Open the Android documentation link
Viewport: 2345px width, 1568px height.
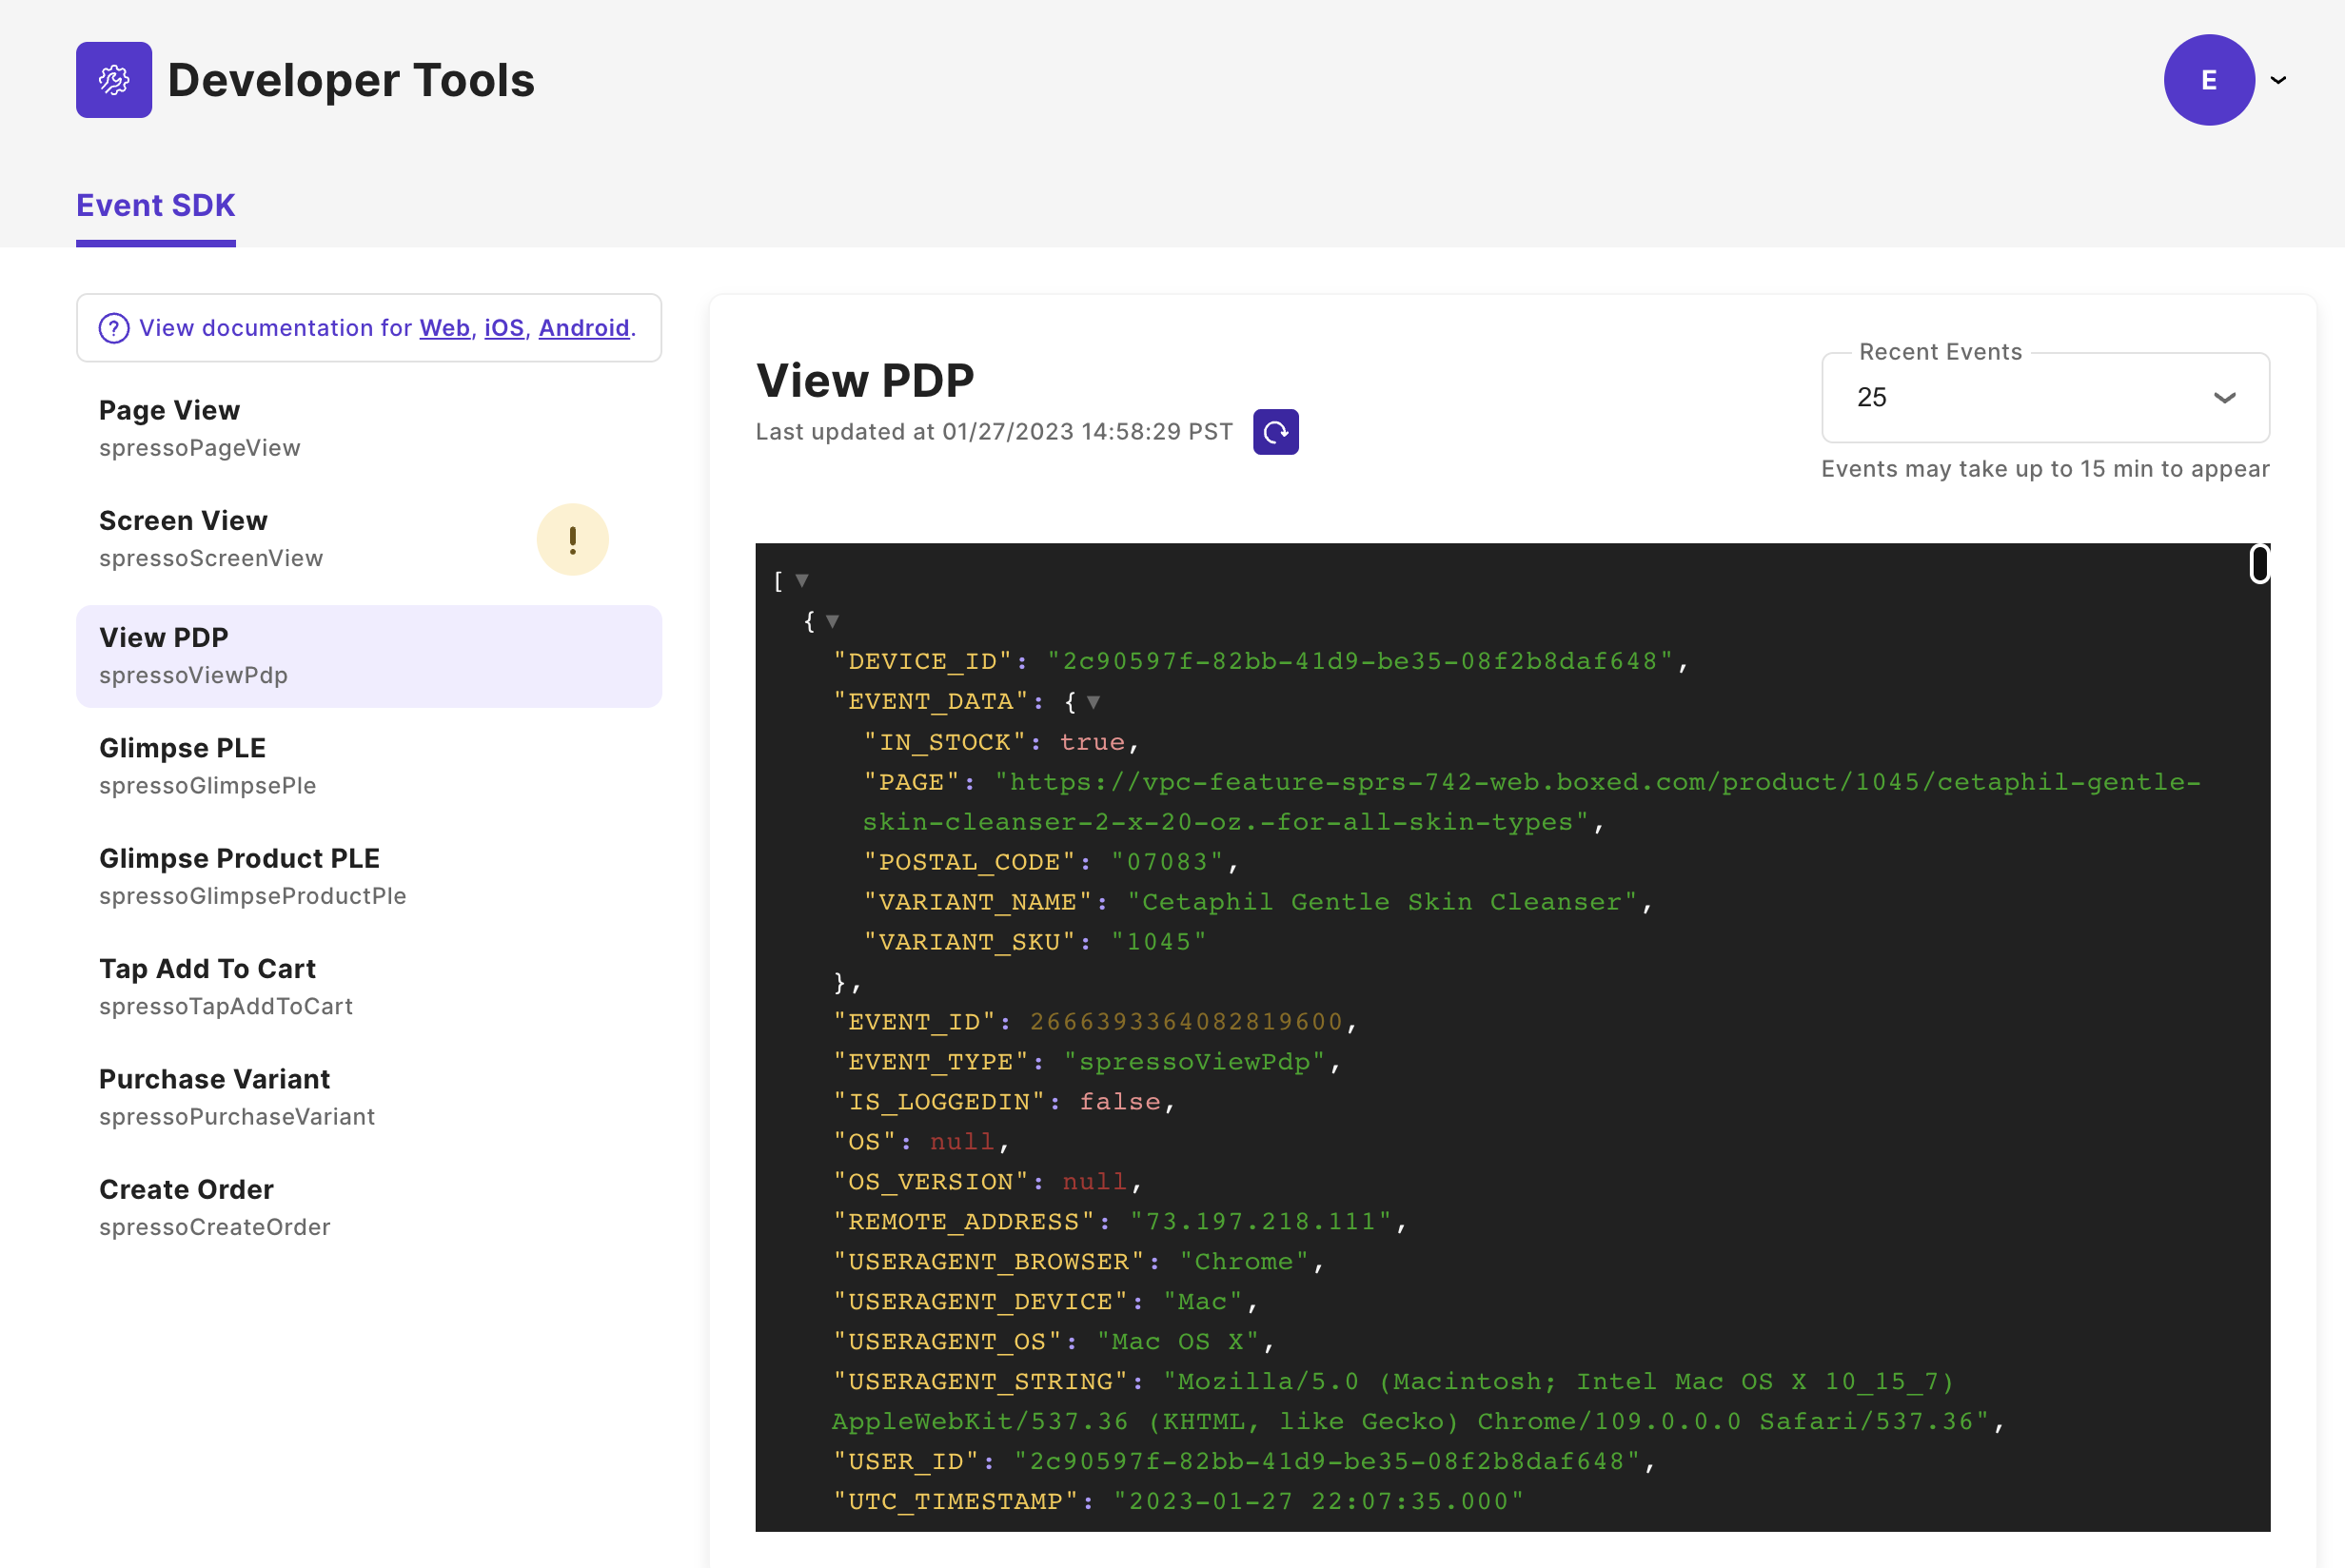(584, 328)
